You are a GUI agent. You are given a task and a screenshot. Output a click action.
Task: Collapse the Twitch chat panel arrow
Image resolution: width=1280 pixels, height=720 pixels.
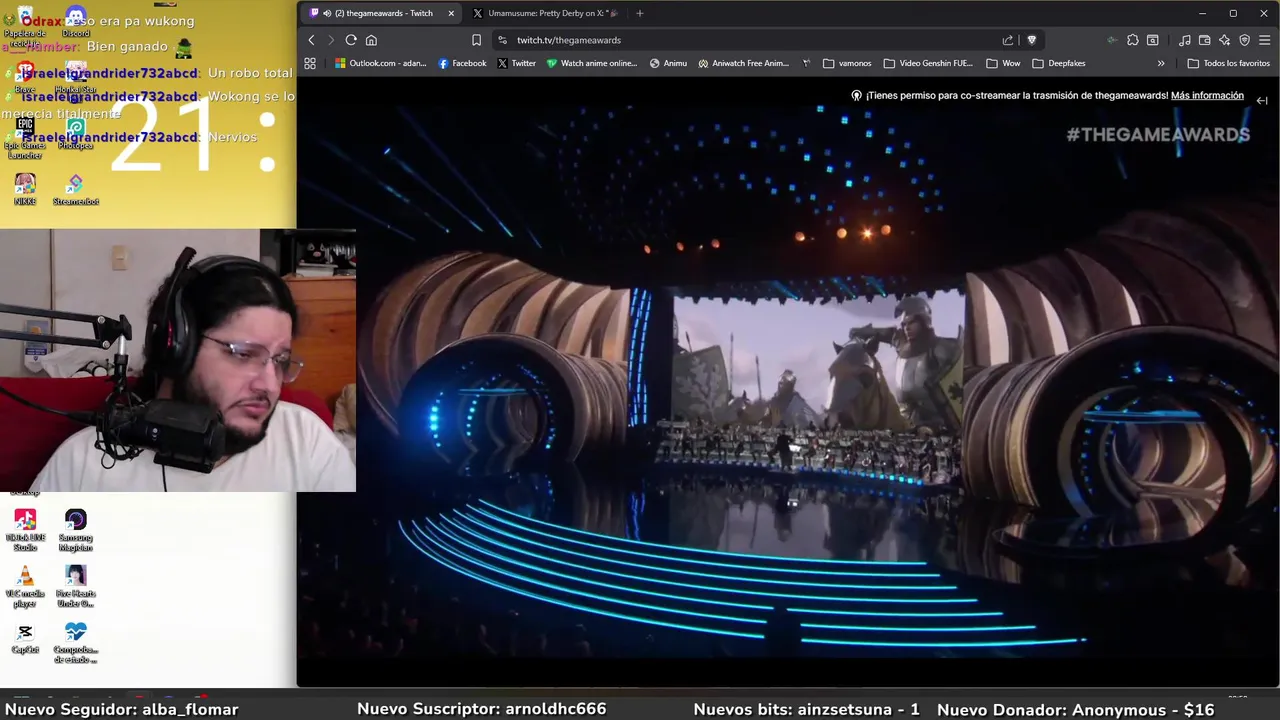(x=1262, y=101)
